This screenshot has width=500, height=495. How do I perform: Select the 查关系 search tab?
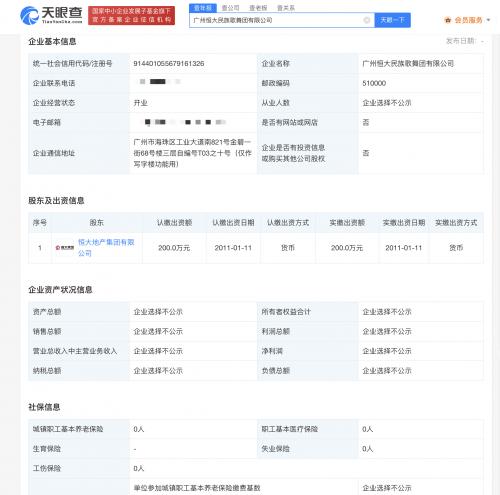tap(286, 8)
